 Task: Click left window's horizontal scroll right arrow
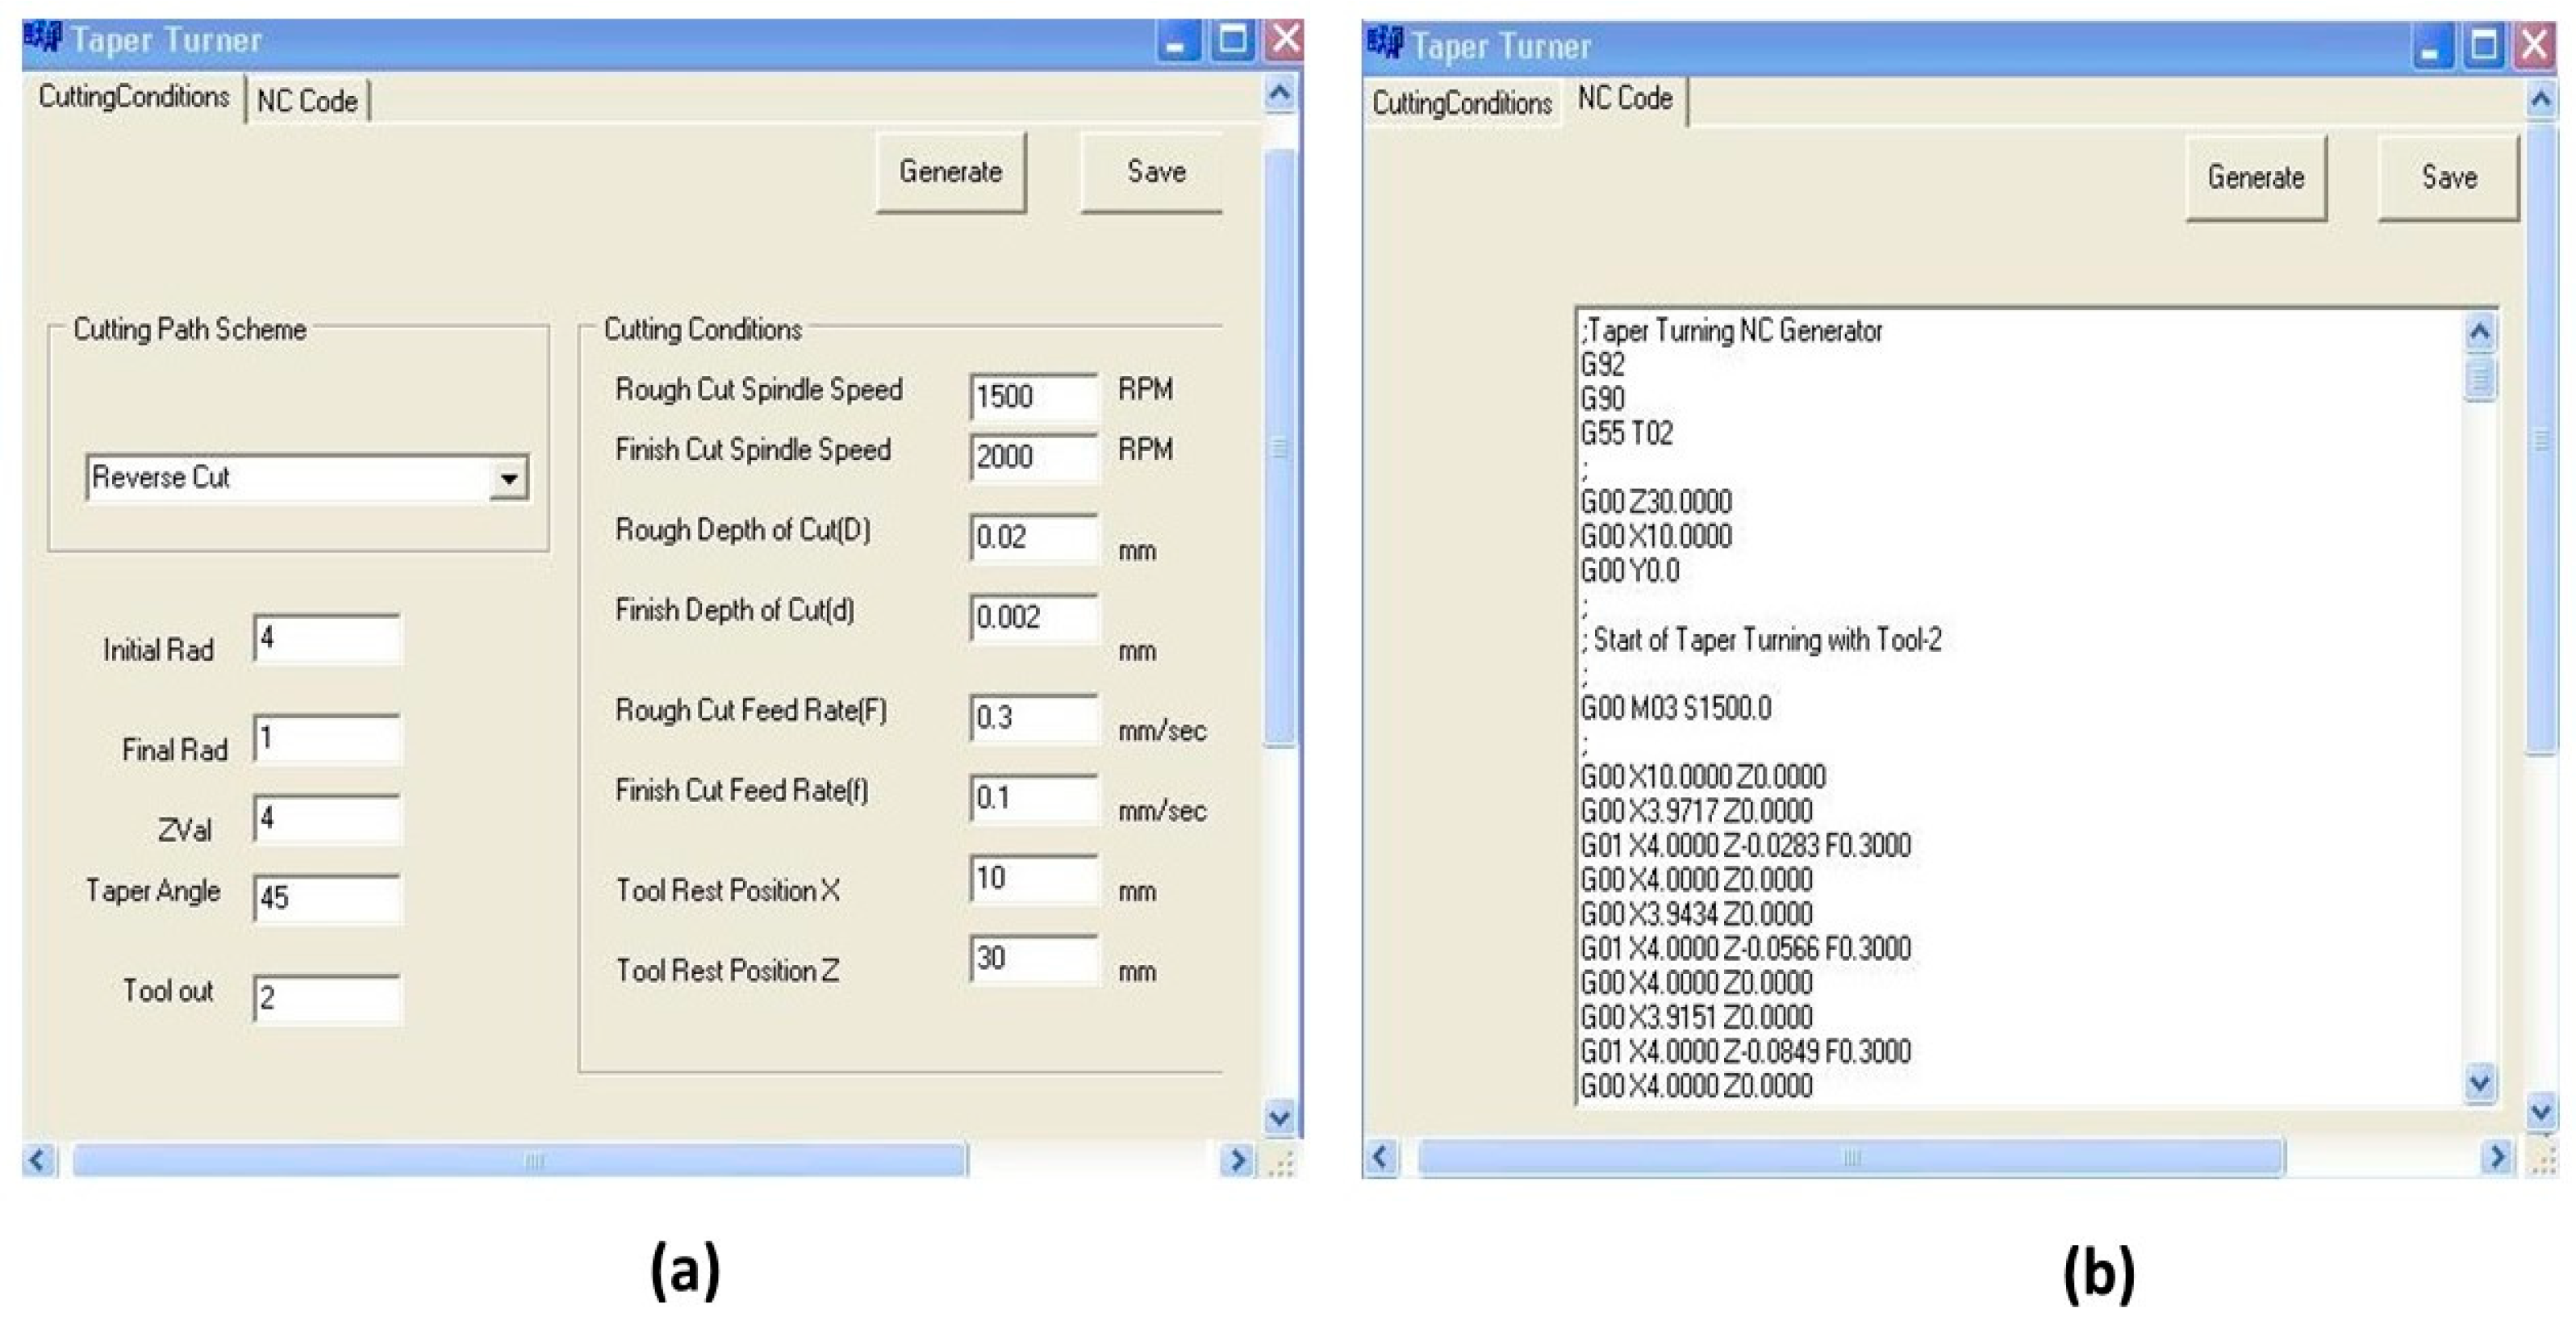click(x=1237, y=1160)
